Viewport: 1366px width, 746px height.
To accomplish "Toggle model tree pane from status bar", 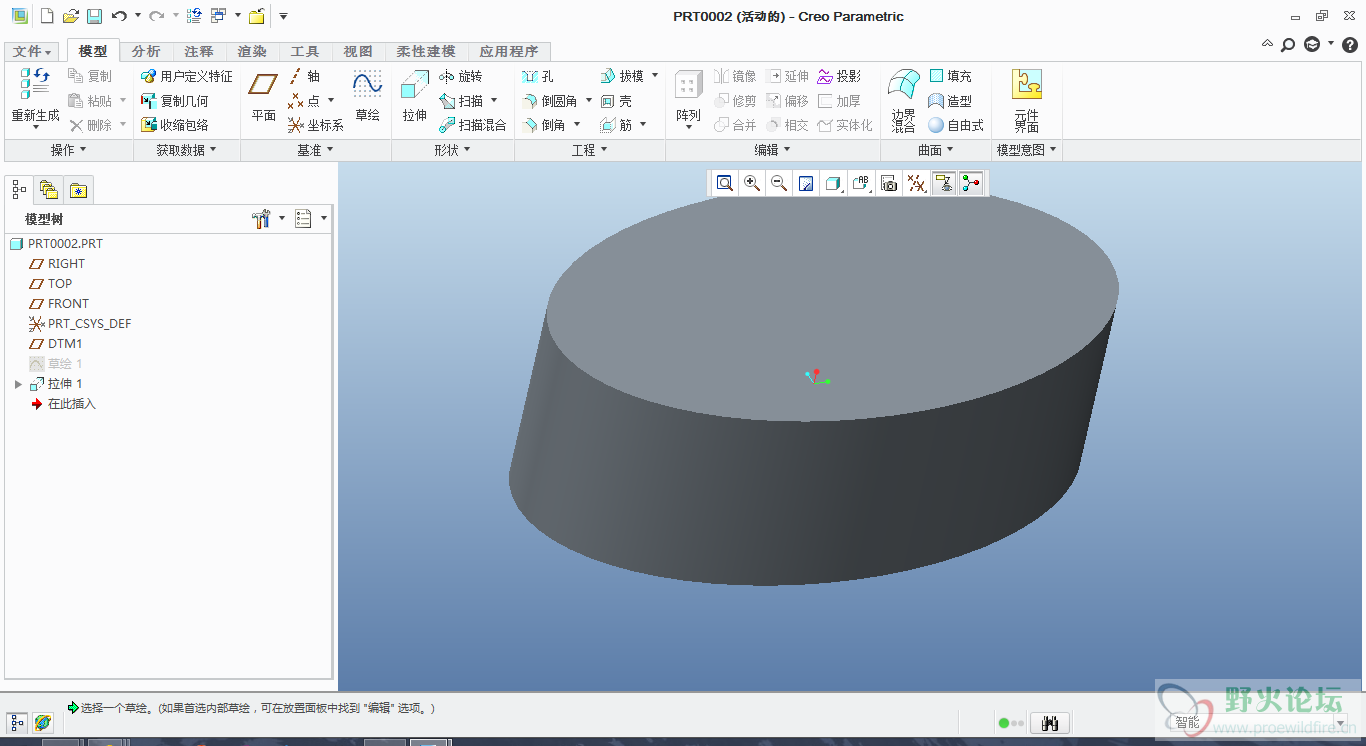I will click(x=17, y=723).
